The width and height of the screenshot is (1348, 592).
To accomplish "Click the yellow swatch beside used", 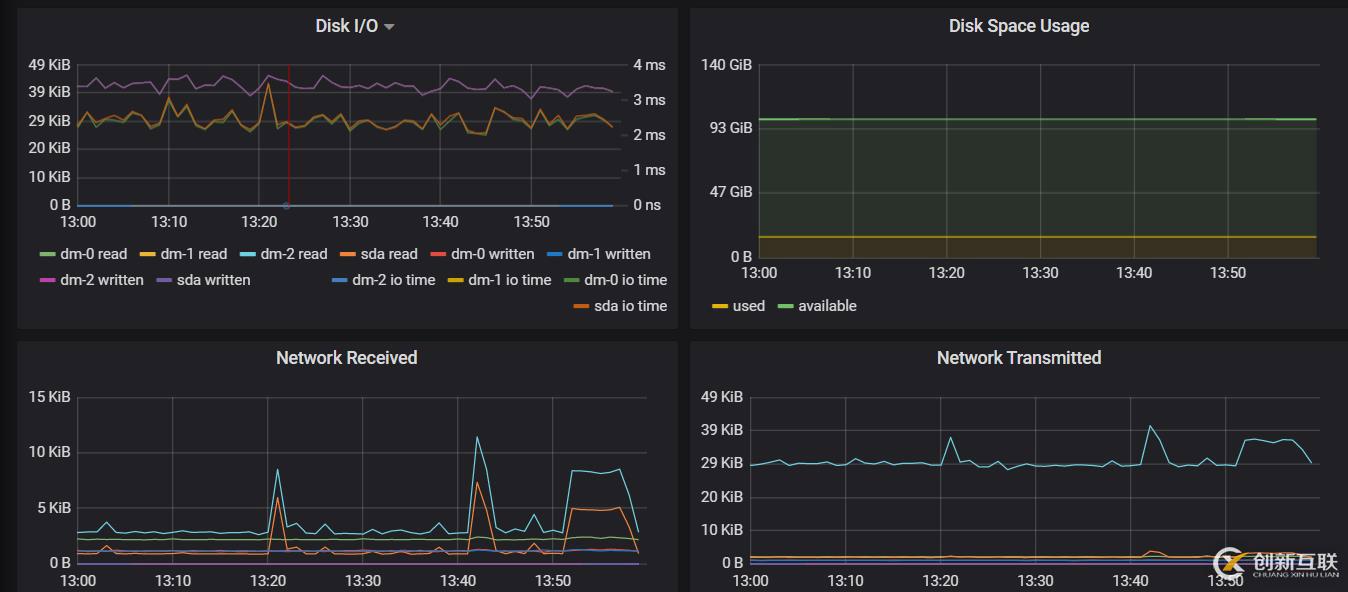I will click(719, 306).
